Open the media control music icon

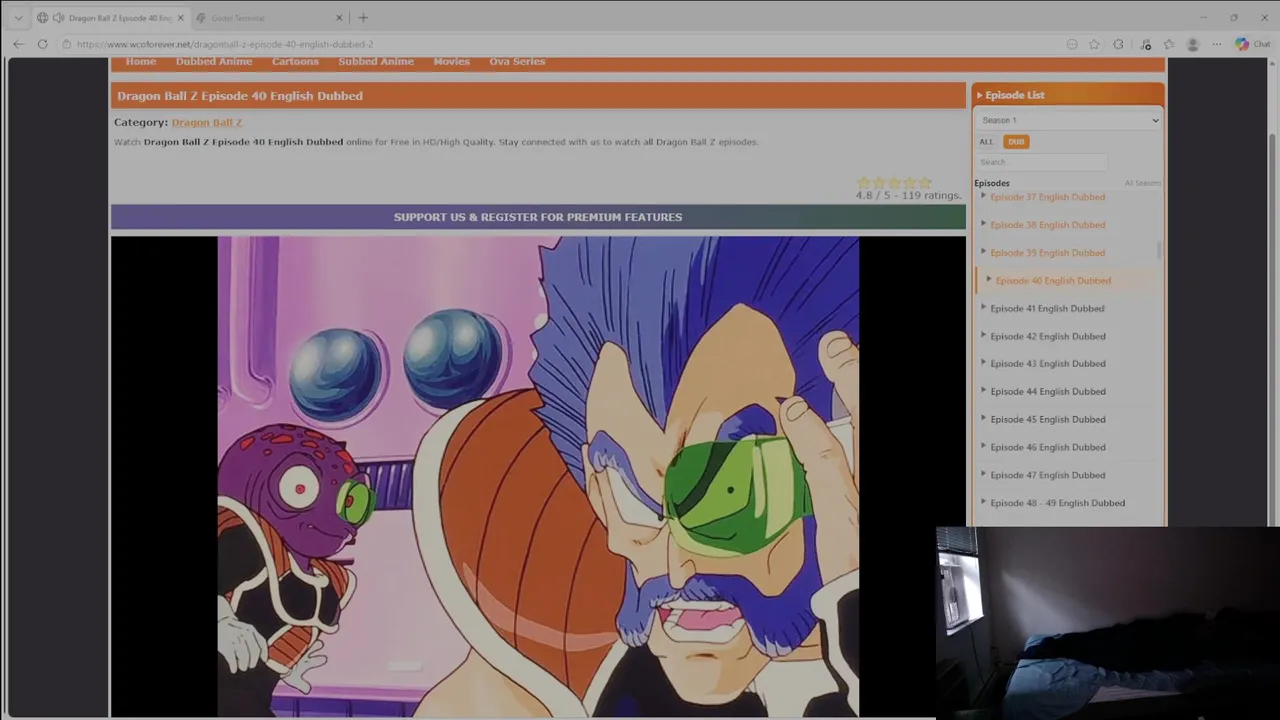(x=1145, y=44)
